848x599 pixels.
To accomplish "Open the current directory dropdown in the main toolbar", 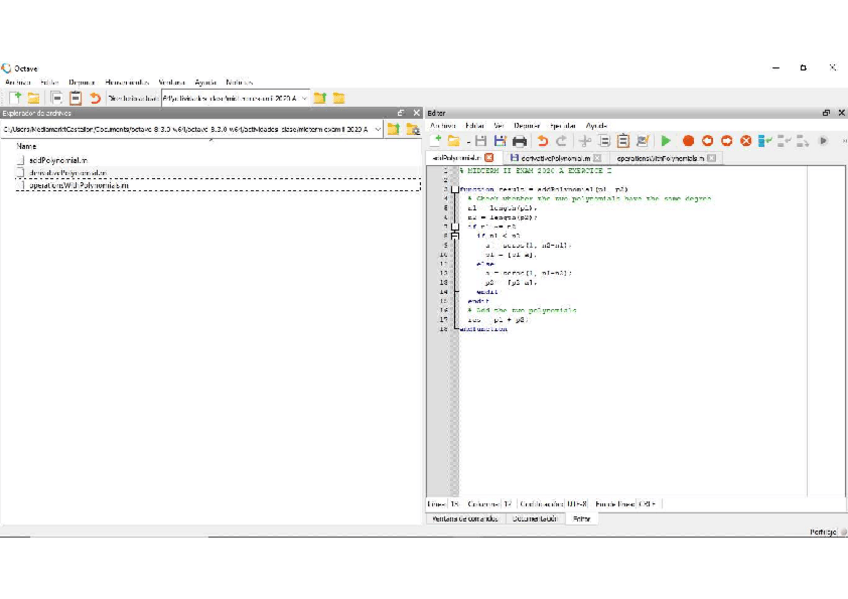I will [305, 98].
